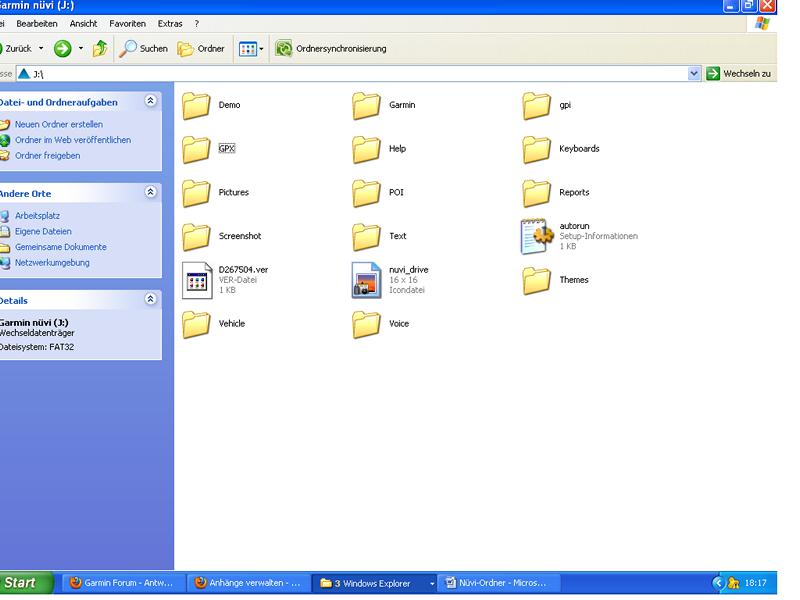Open the Extras menu
The height and width of the screenshot is (600, 800).
click(170, 24)
